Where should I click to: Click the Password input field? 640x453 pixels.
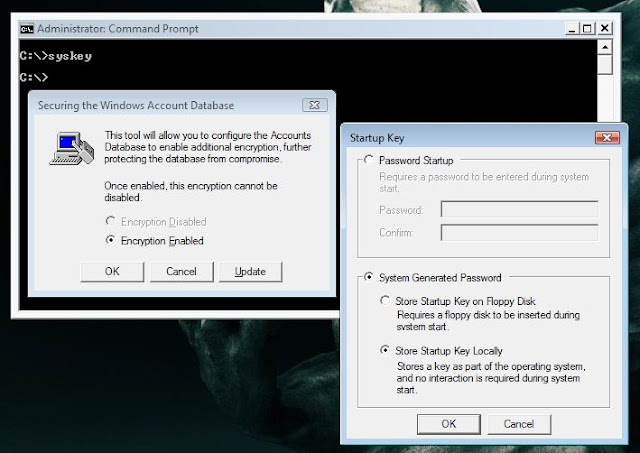point(519,209)
